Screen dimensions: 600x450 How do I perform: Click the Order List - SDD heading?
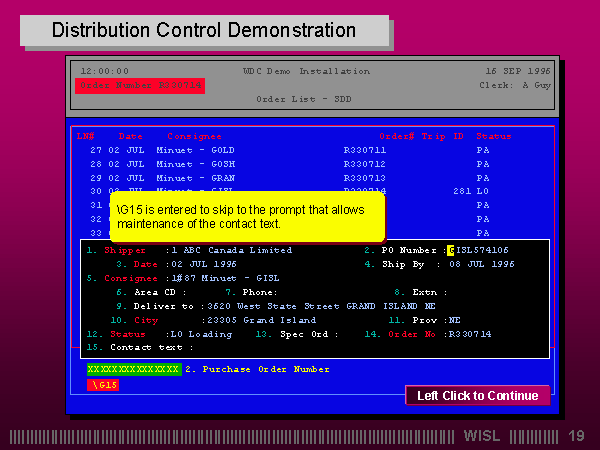click(304, 99)
